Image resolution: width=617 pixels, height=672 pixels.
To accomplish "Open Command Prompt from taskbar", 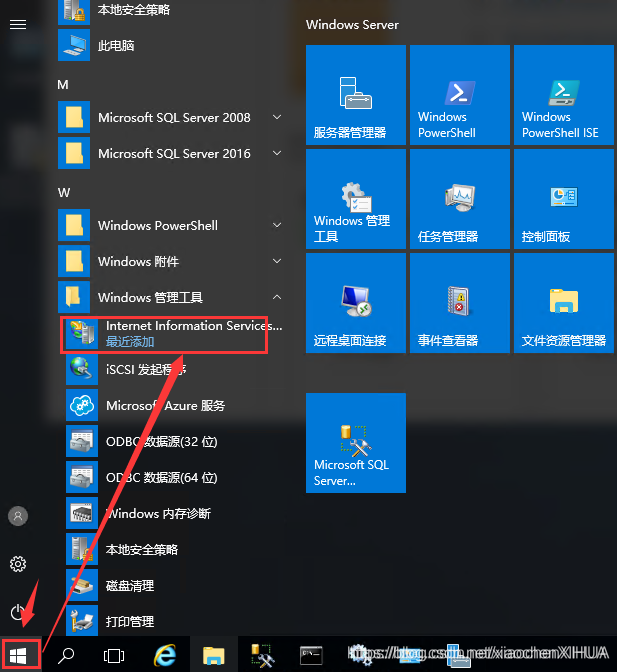I will click(x=311, y=655).
